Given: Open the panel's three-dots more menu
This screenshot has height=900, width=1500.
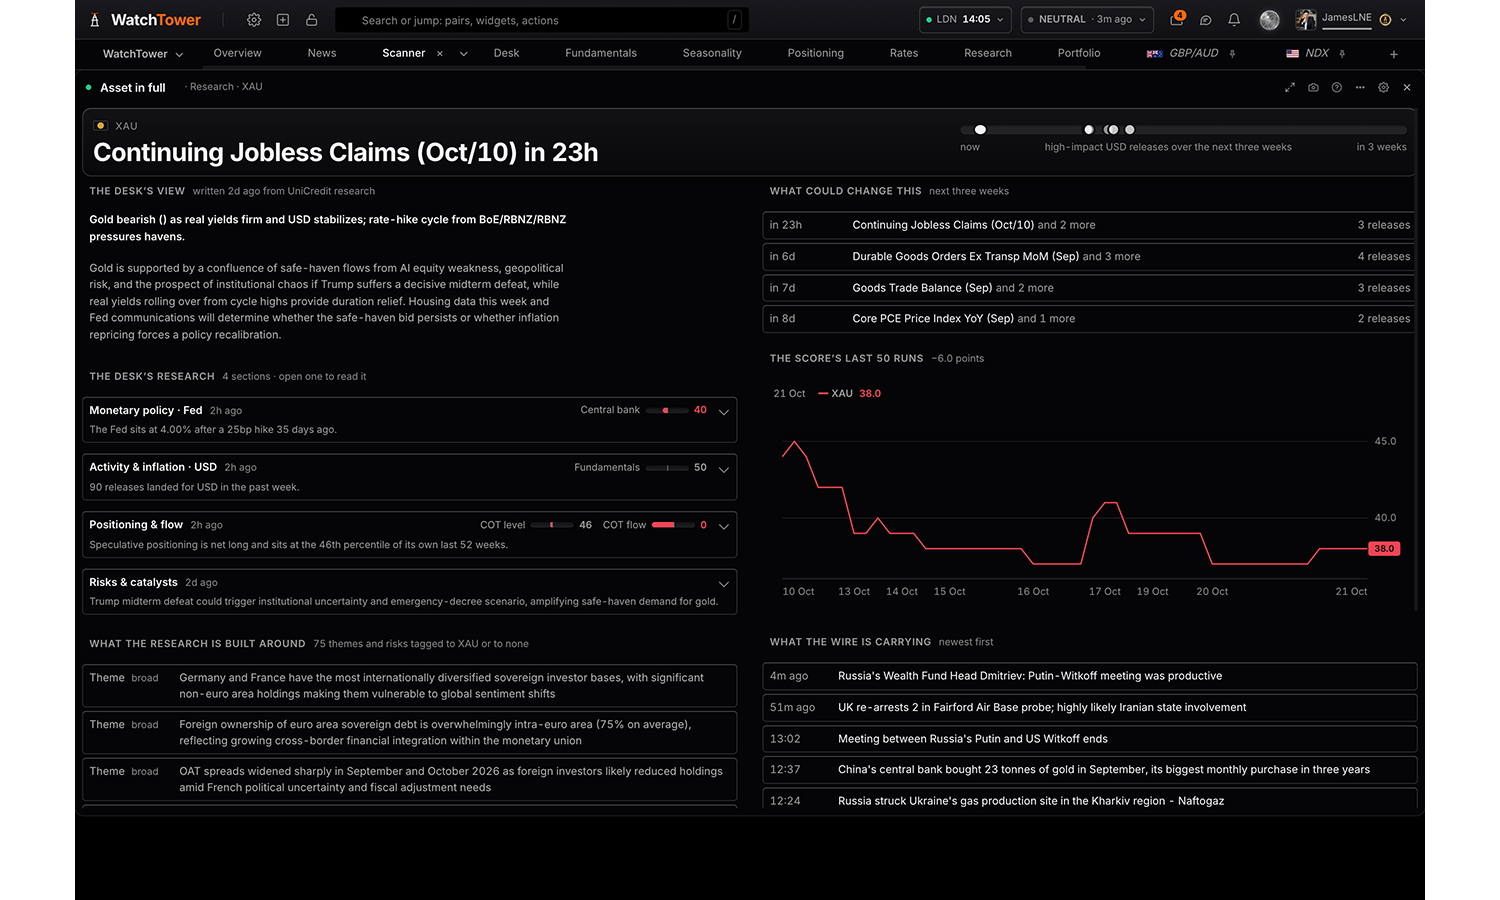Looking at the screenshot, I should tap(1360, 88).
